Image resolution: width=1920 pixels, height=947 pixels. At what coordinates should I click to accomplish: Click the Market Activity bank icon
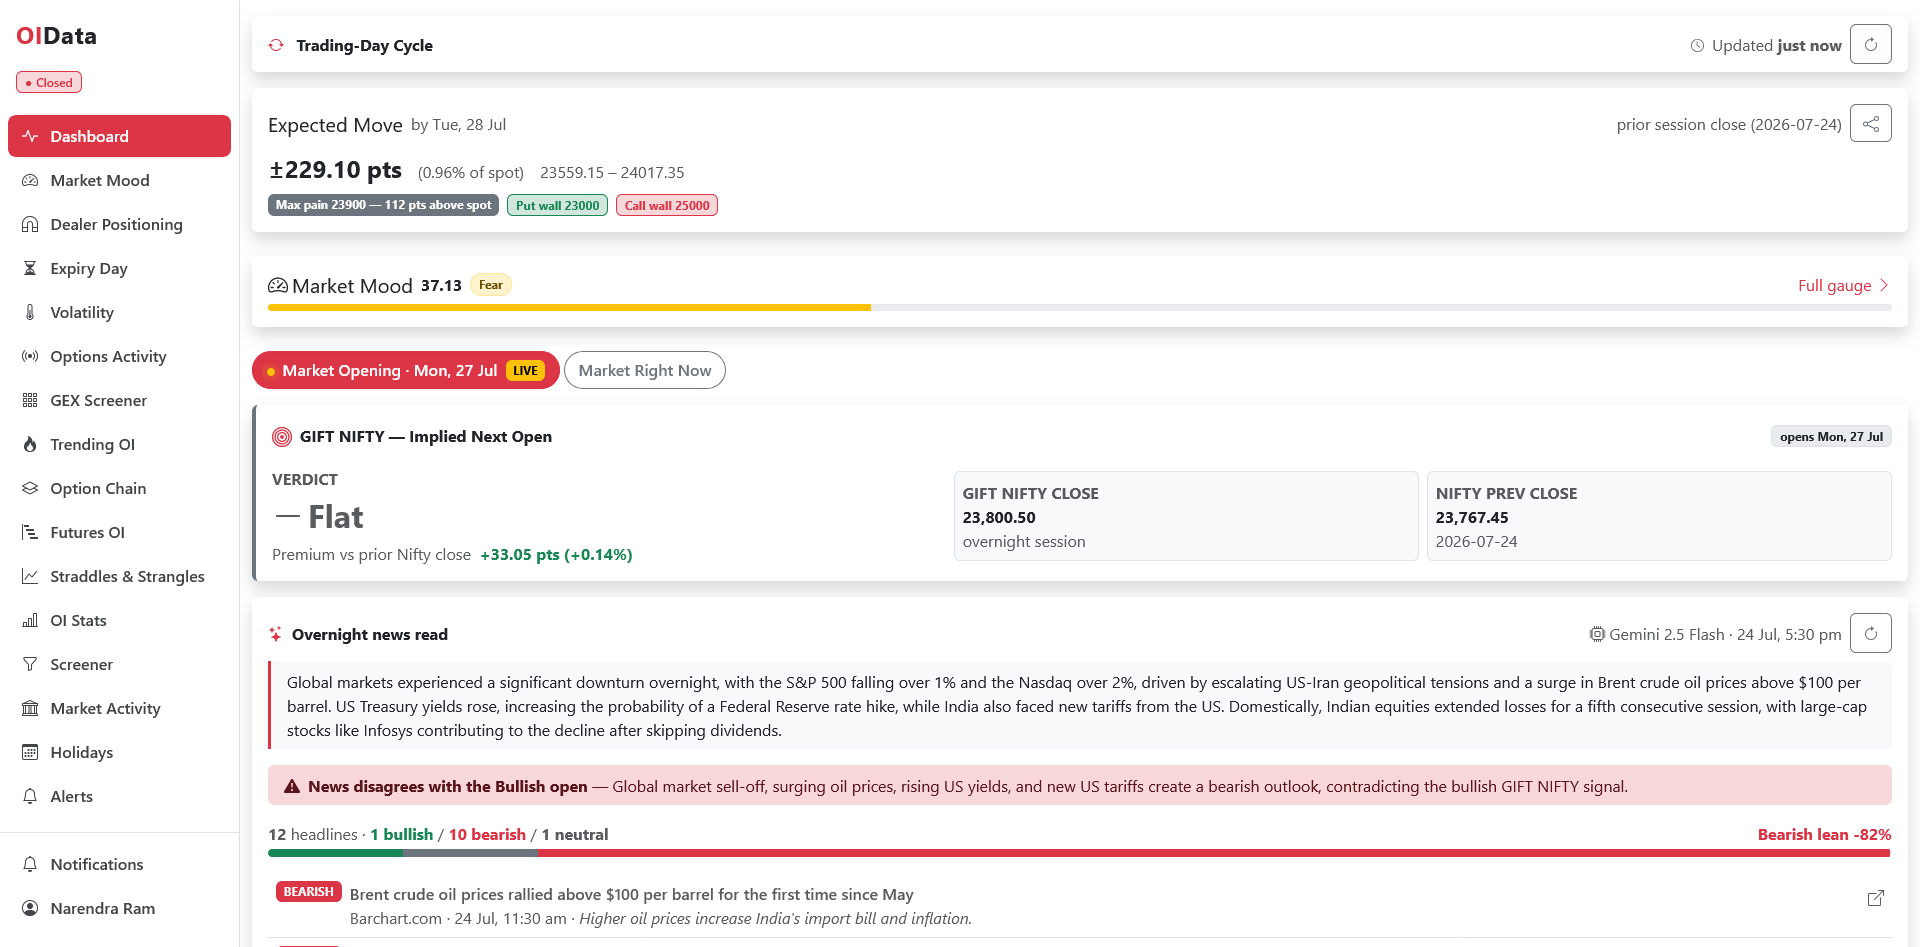[x=30, y=708]
